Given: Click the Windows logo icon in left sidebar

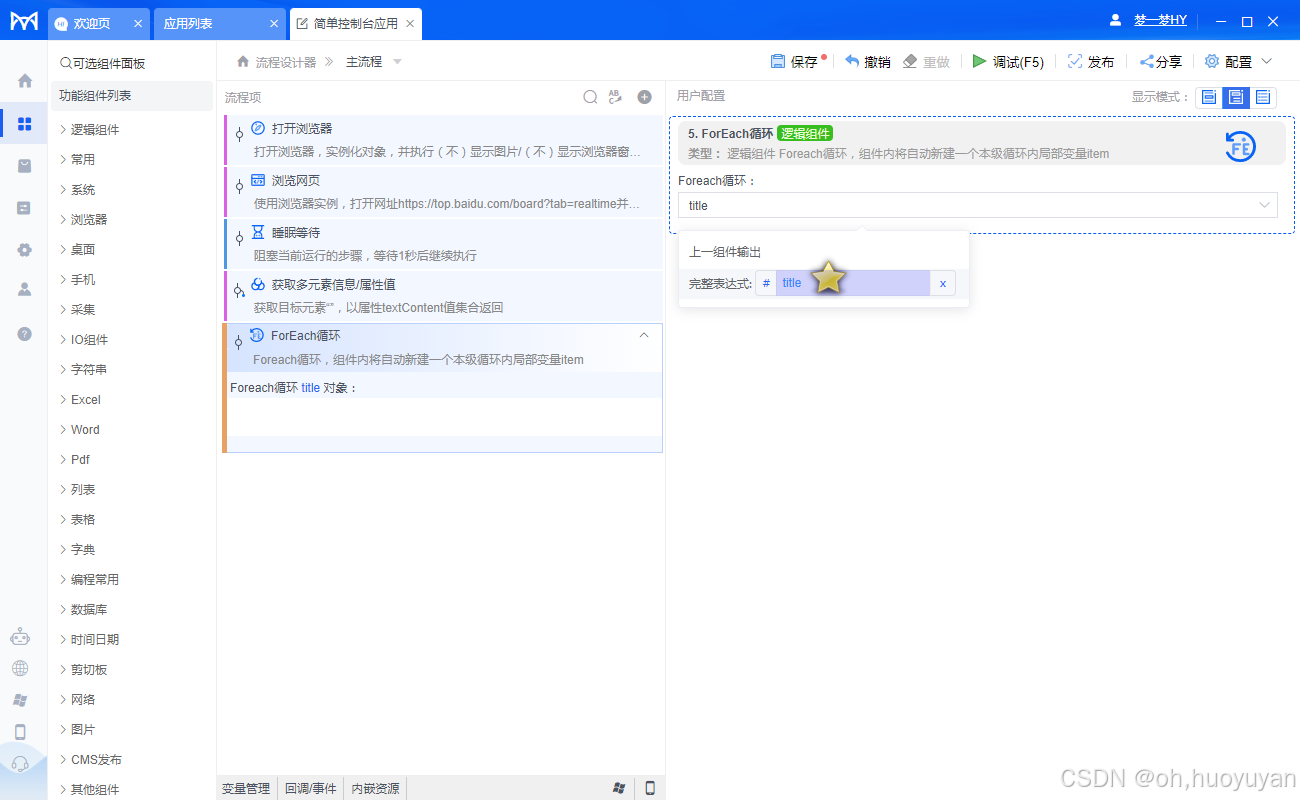Looking at the screenshot, I should 20,700.
